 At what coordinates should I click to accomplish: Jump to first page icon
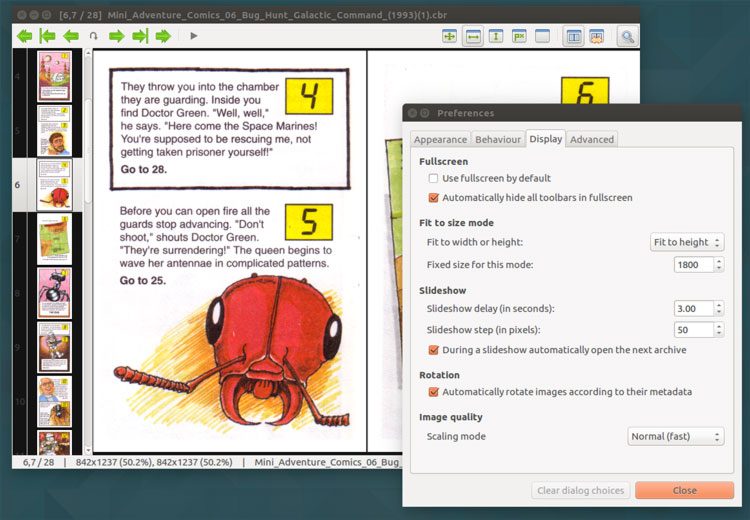pyautogui.click(x=47, y=36)
